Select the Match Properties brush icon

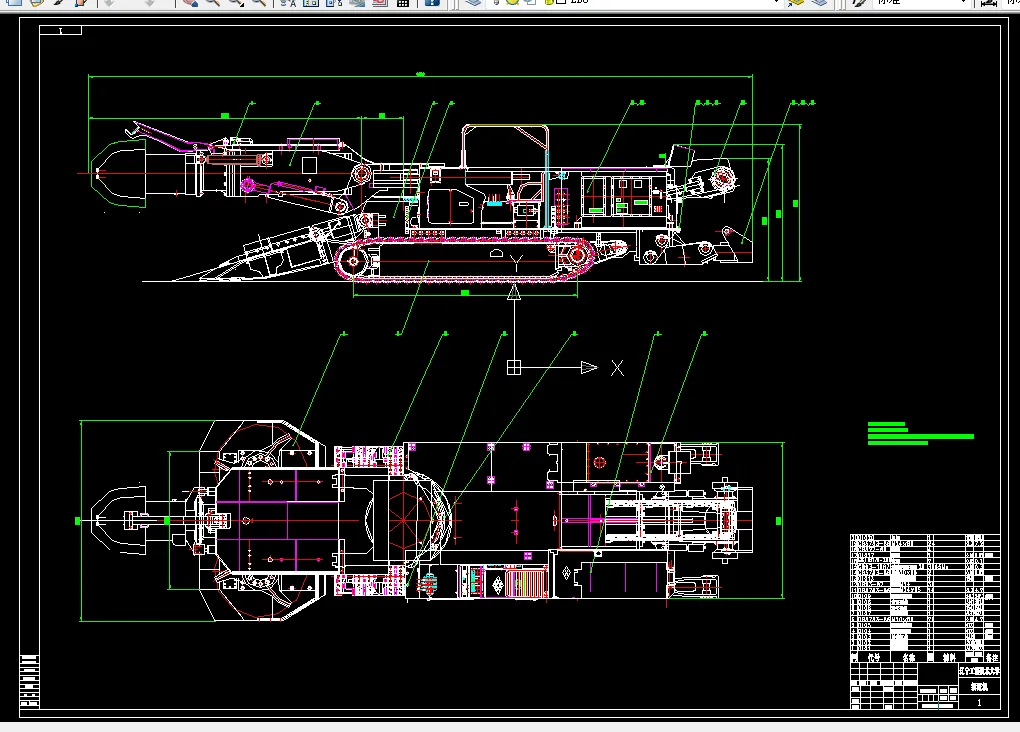click(60, 3)
